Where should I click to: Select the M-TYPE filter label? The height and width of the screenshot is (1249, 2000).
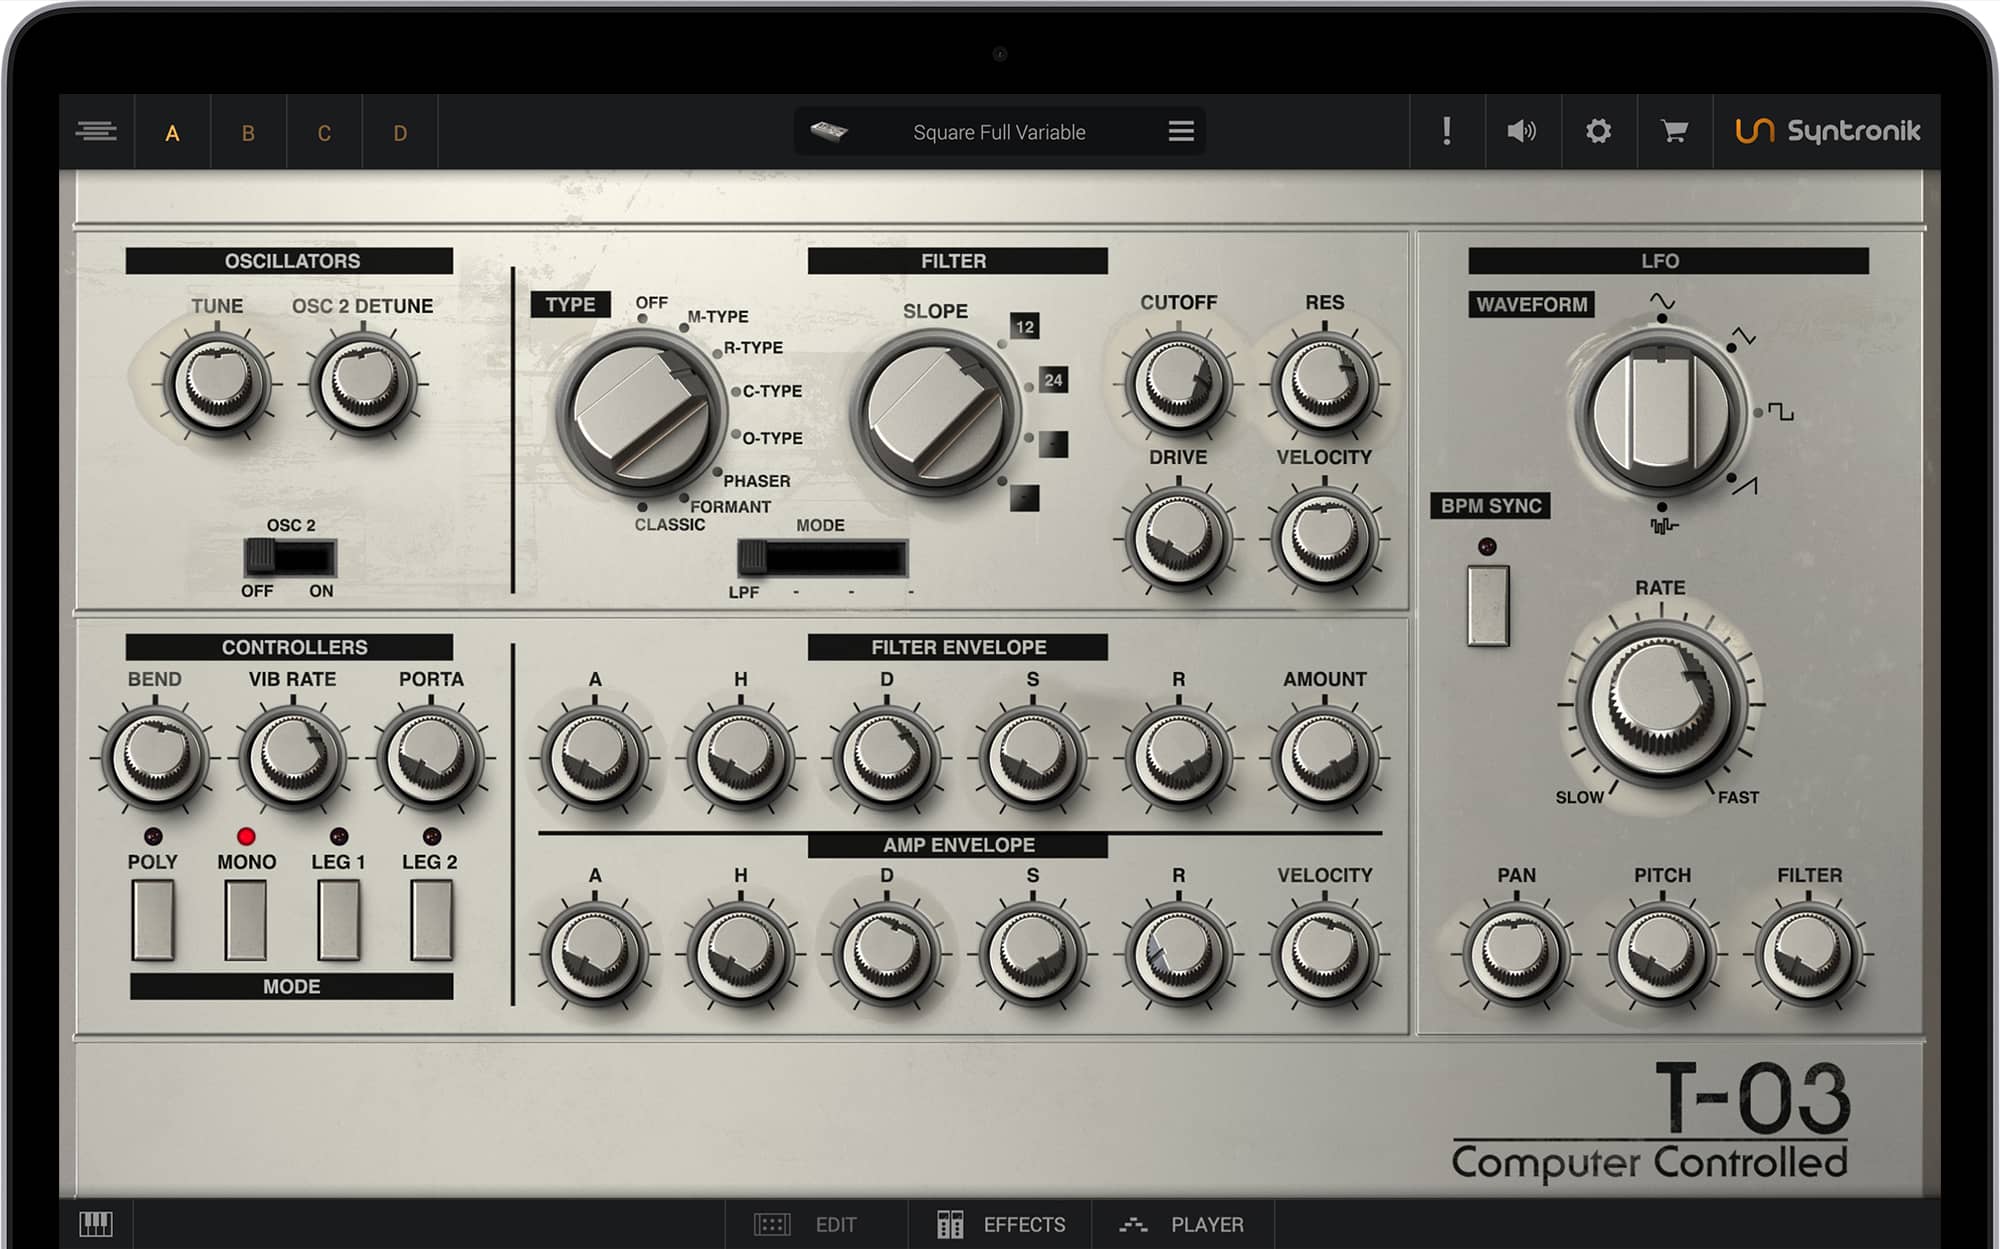point(718,317)
